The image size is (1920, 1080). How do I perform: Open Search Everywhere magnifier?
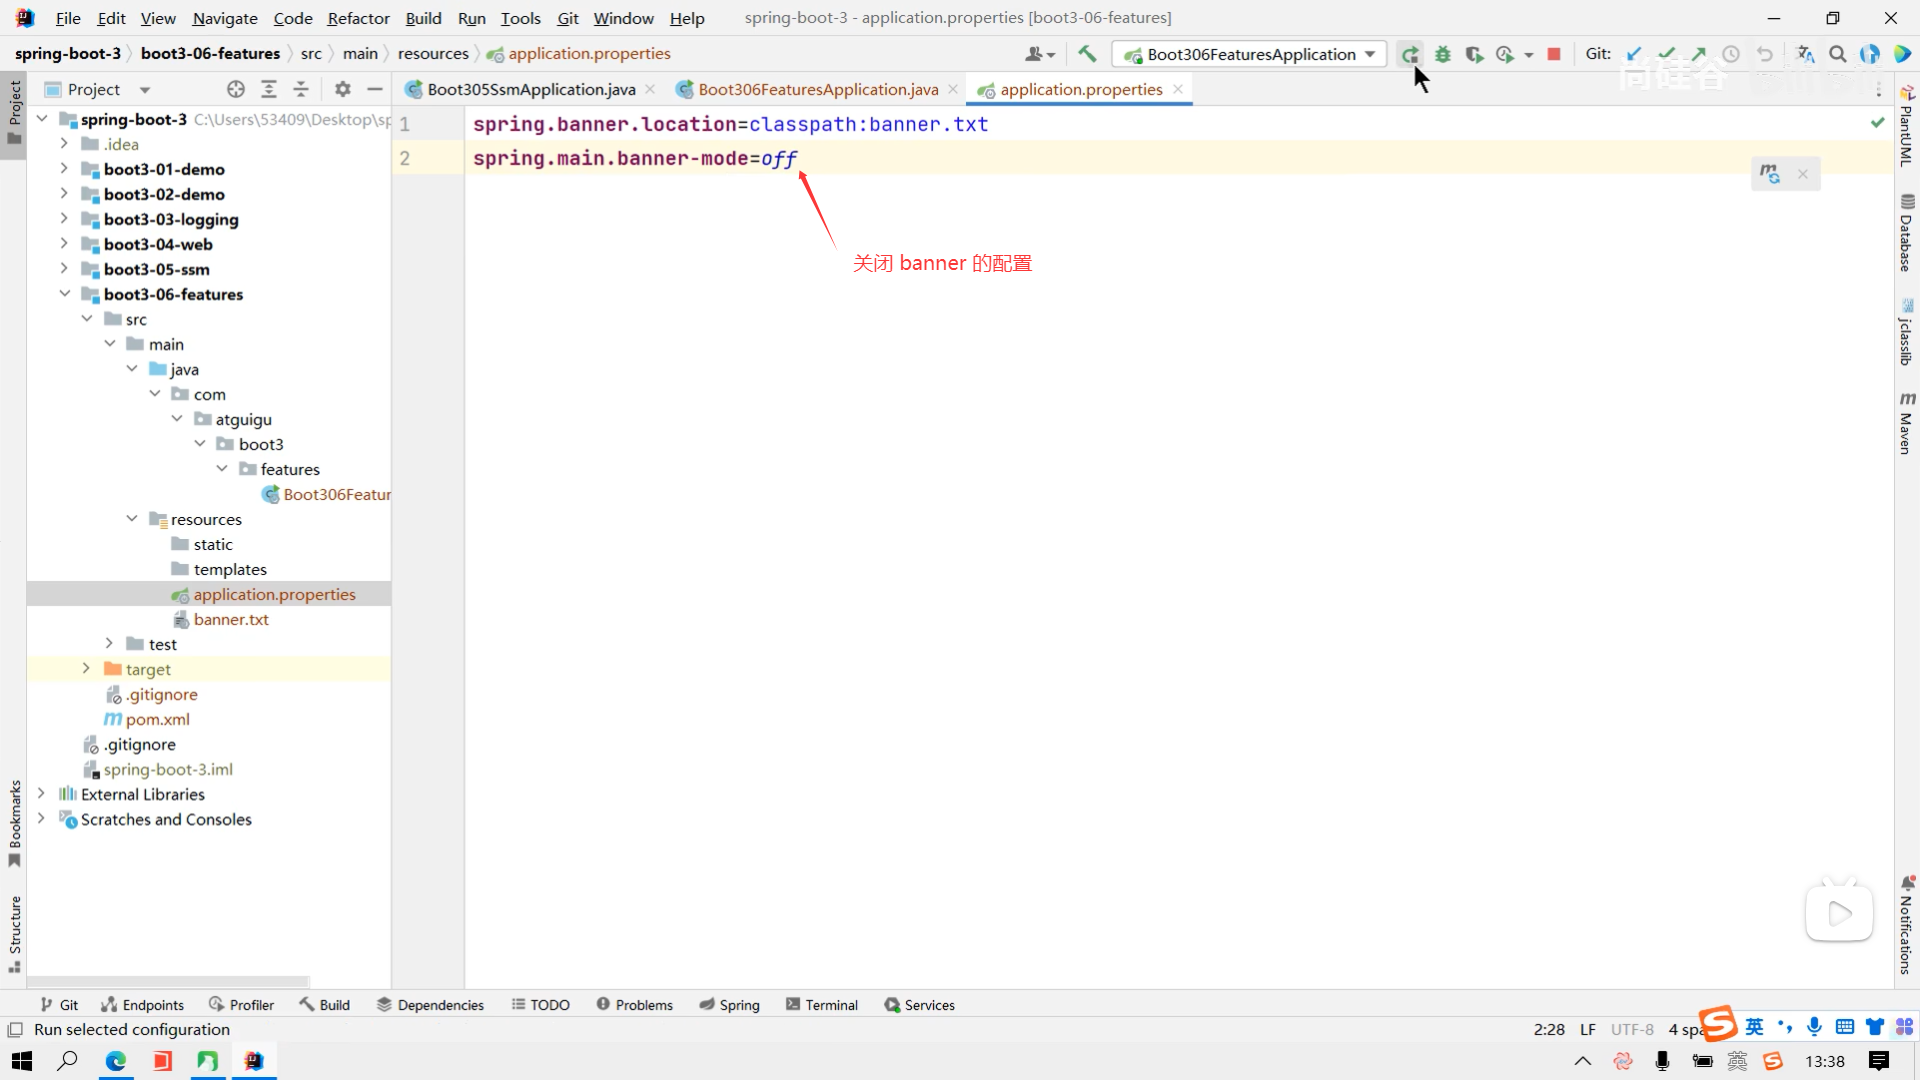tap(1837, 55)
